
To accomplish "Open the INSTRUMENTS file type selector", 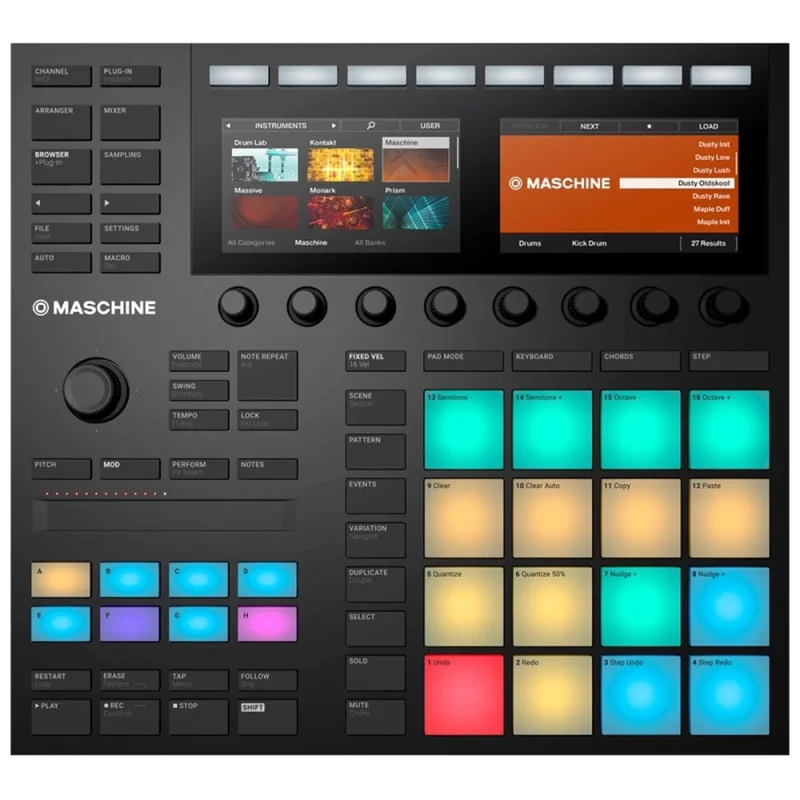I will click(x=281, y=126).
